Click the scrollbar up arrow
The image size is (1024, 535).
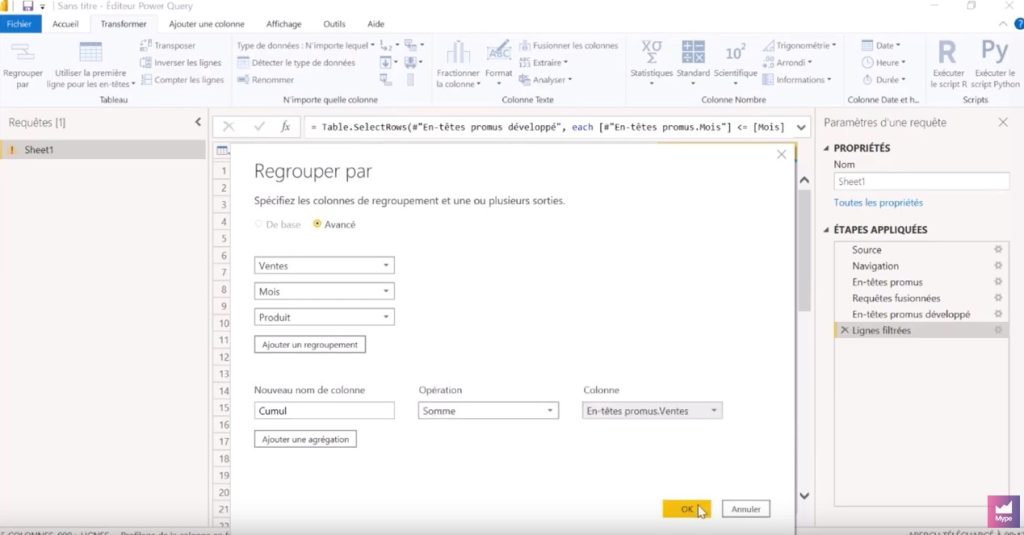[805, 180]
